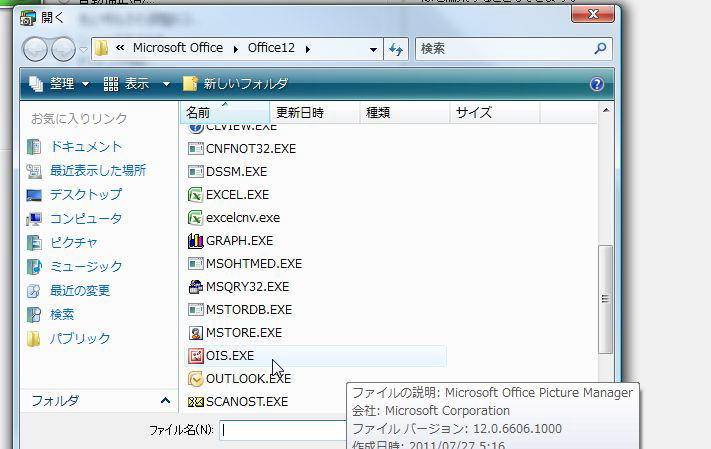Click the パブリック folder icon
This screenshot has width=711, height=449.
coord(33,339)
